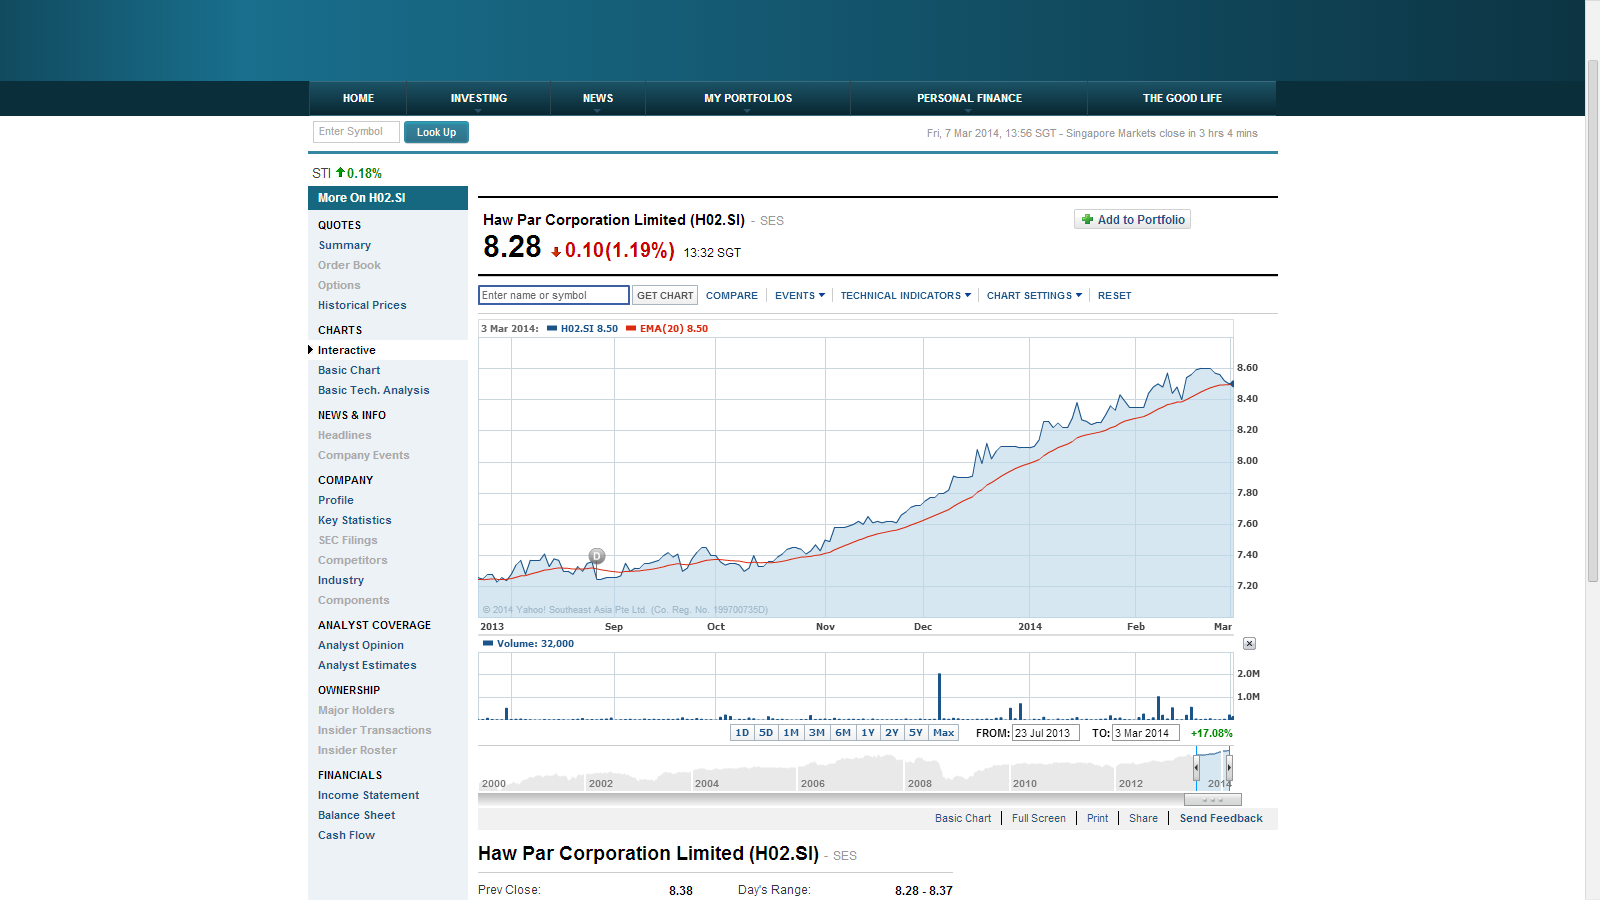Close the Volume panel with X icon
Viewport: 1600px width, 900px height.
pyautogui.click(x=1249, y=644)
